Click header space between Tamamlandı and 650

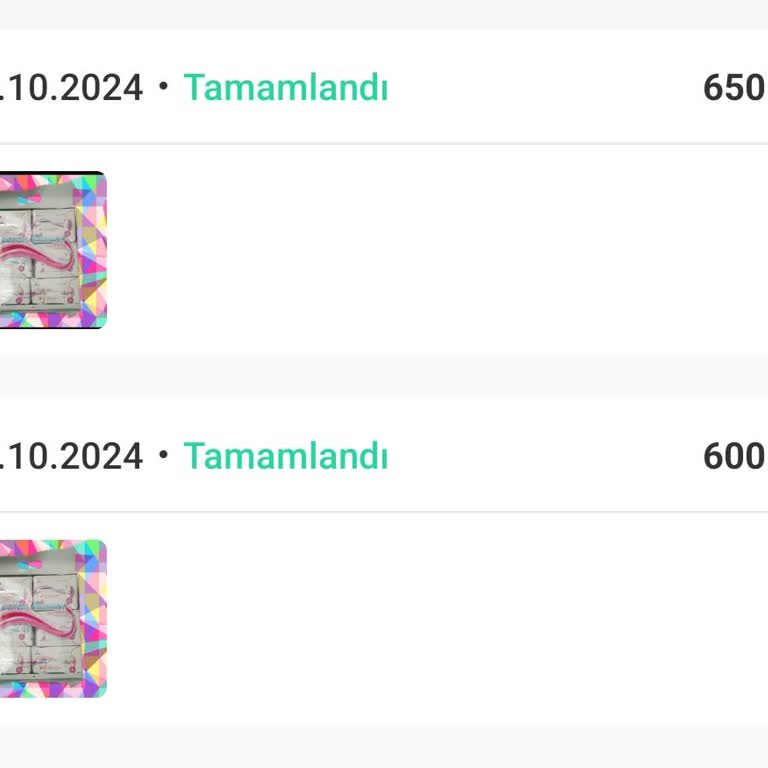click(545, 88)
